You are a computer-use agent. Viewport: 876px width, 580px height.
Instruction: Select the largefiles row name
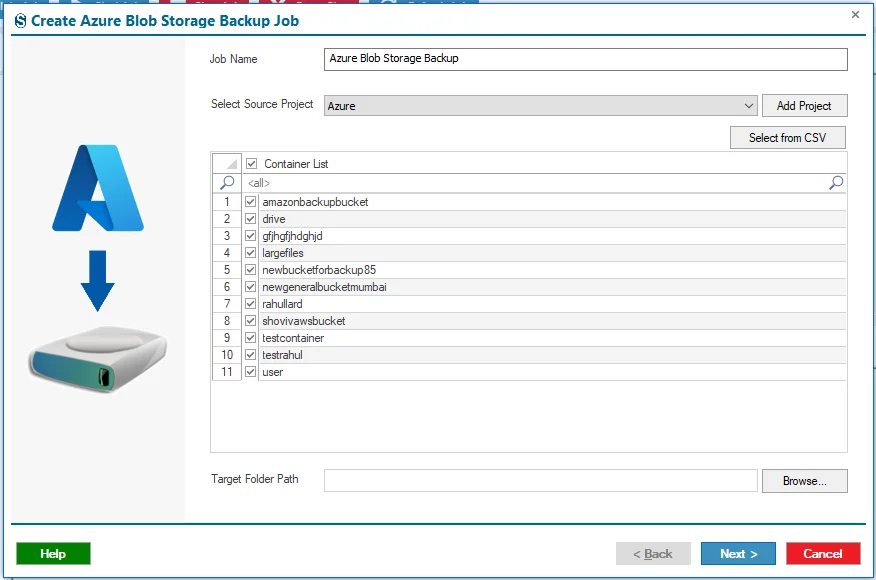coord(283,253)
